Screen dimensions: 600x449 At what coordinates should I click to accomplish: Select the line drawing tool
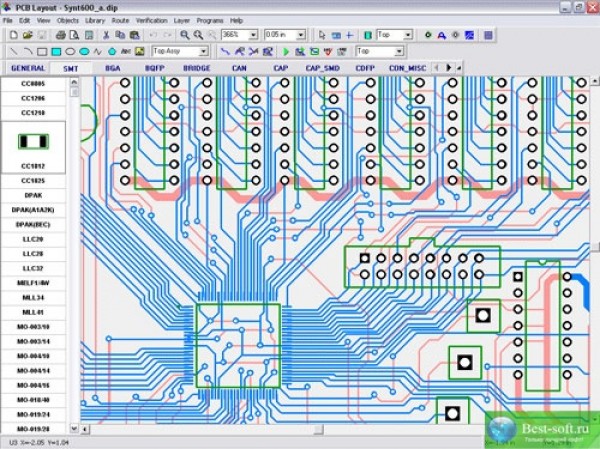pyautogui.click(x=14, y=51)
